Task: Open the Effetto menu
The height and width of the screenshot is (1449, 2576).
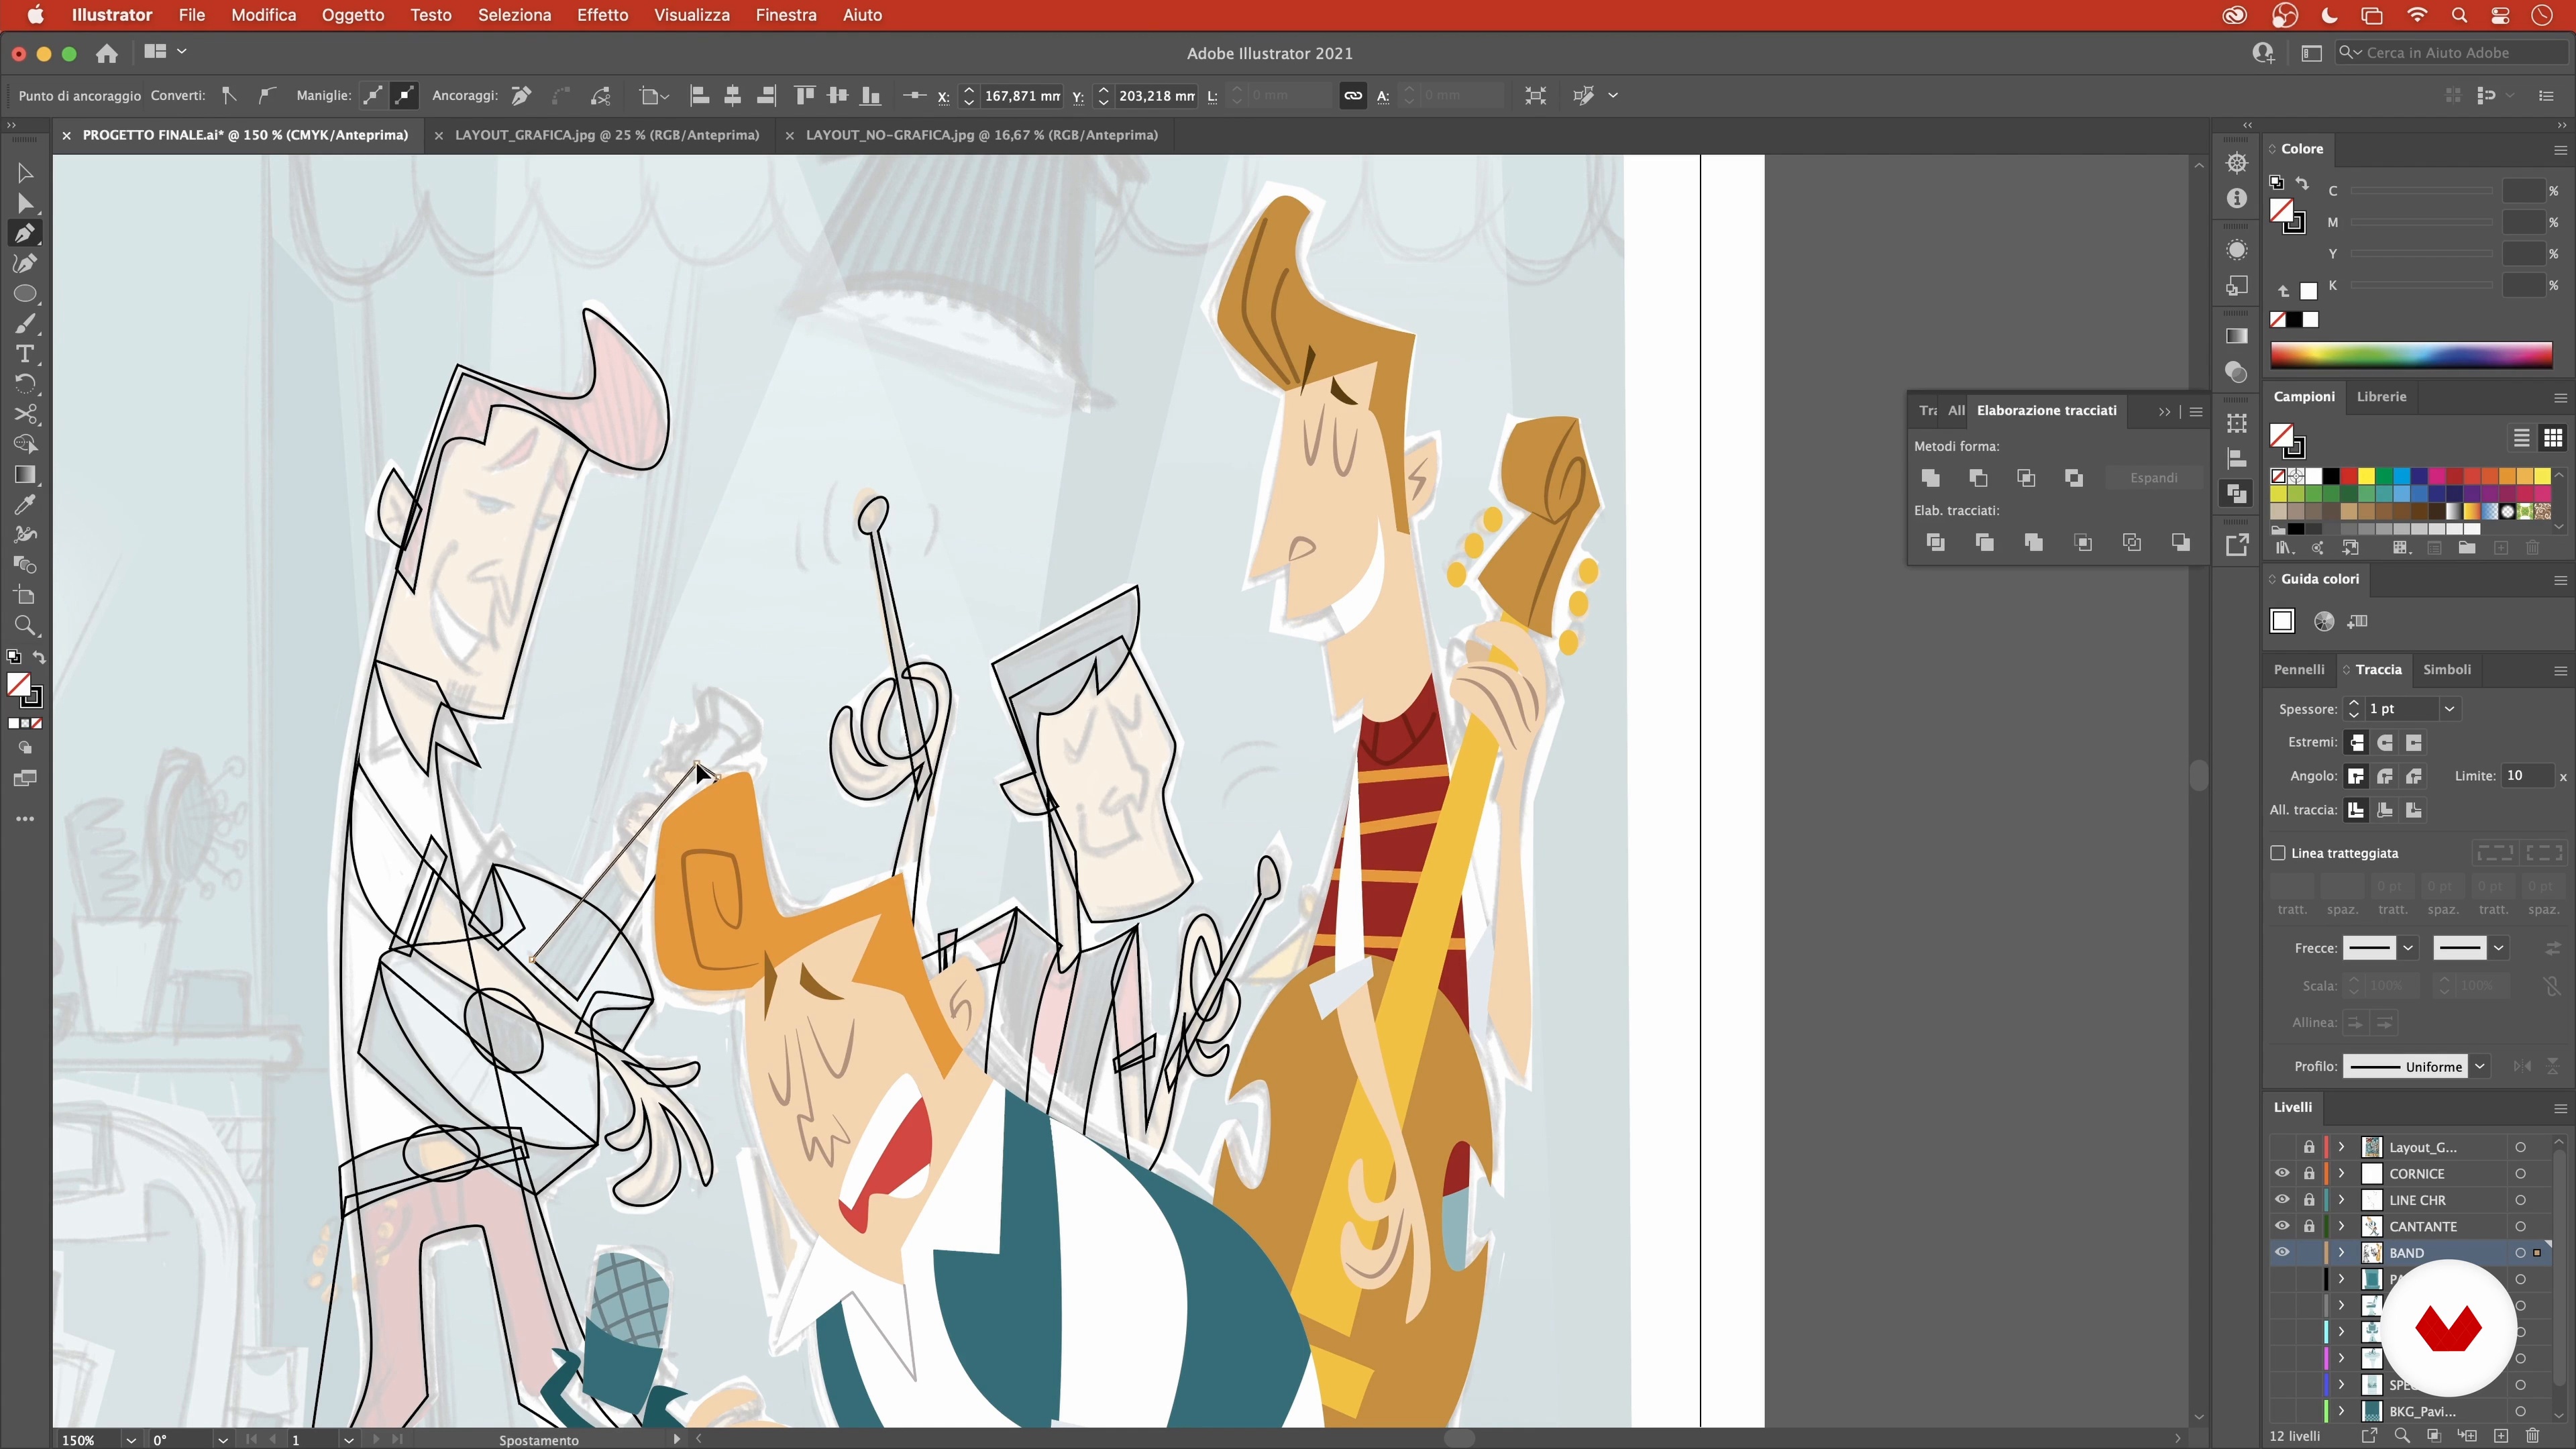Action: point(602,15)
